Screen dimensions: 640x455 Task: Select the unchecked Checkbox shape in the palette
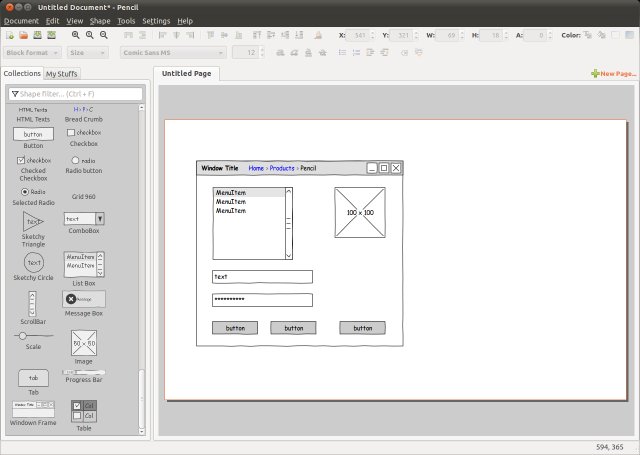pos(84,132)
